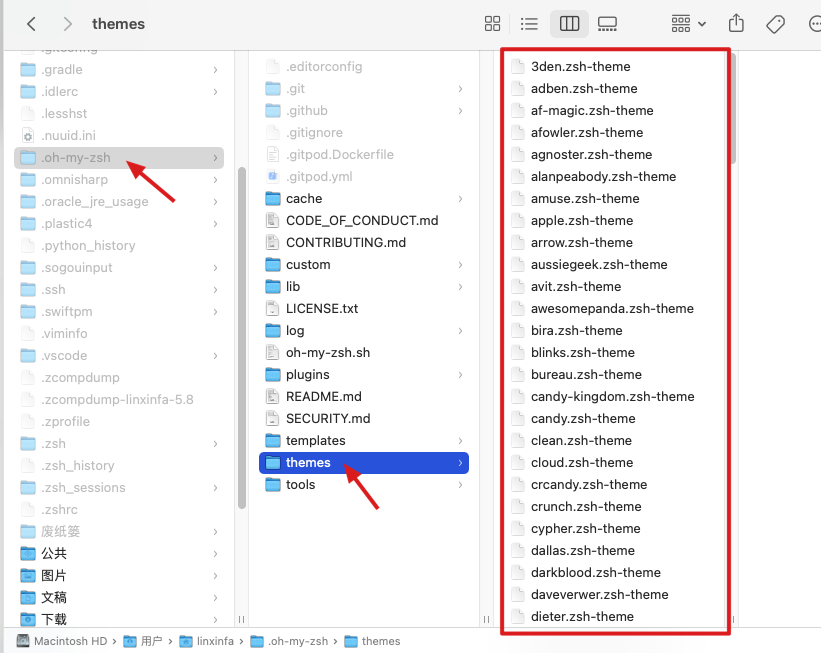
Task: Open the 下载 folder icon
Action: coord(28,619)
